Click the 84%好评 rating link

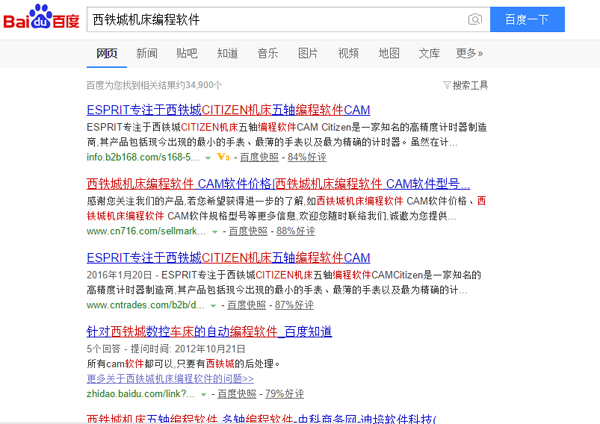[x=307, y=157]
